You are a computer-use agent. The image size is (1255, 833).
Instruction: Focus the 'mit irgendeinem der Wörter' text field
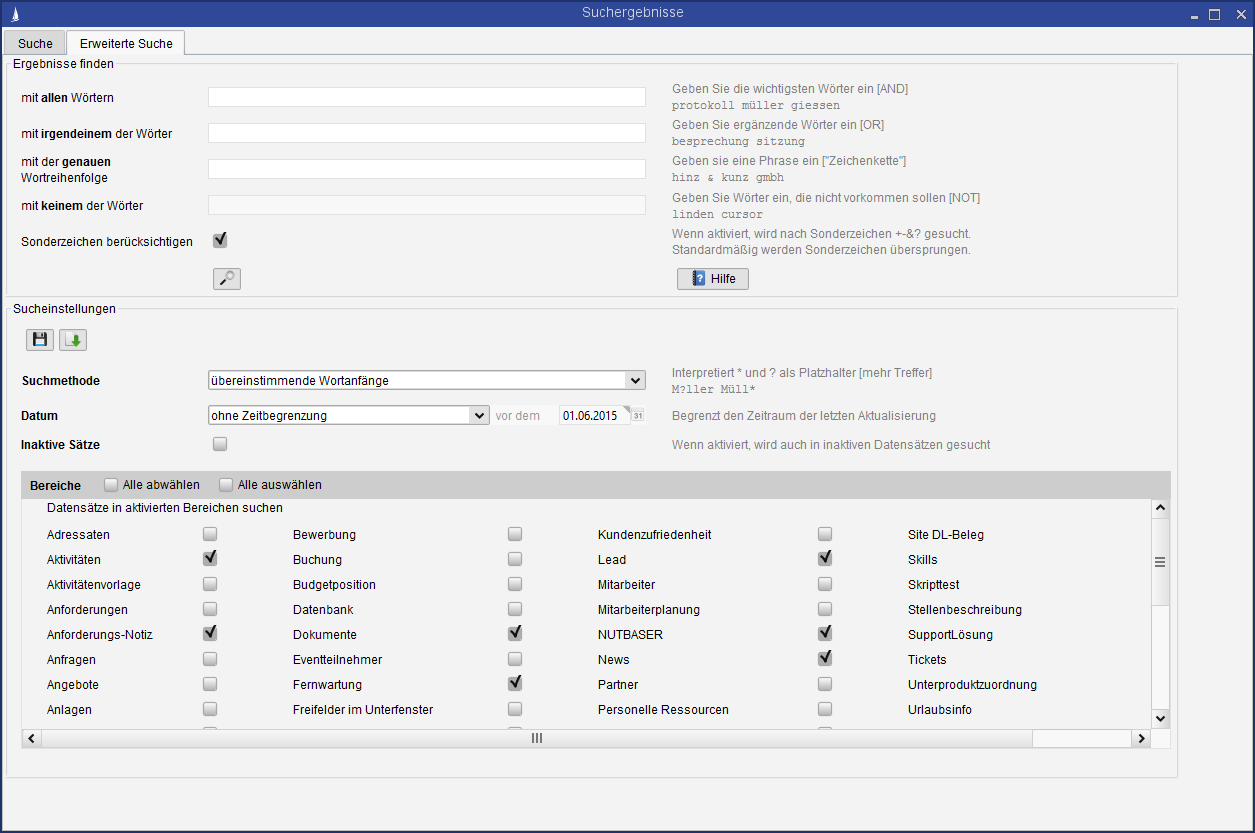click(427, 133)
